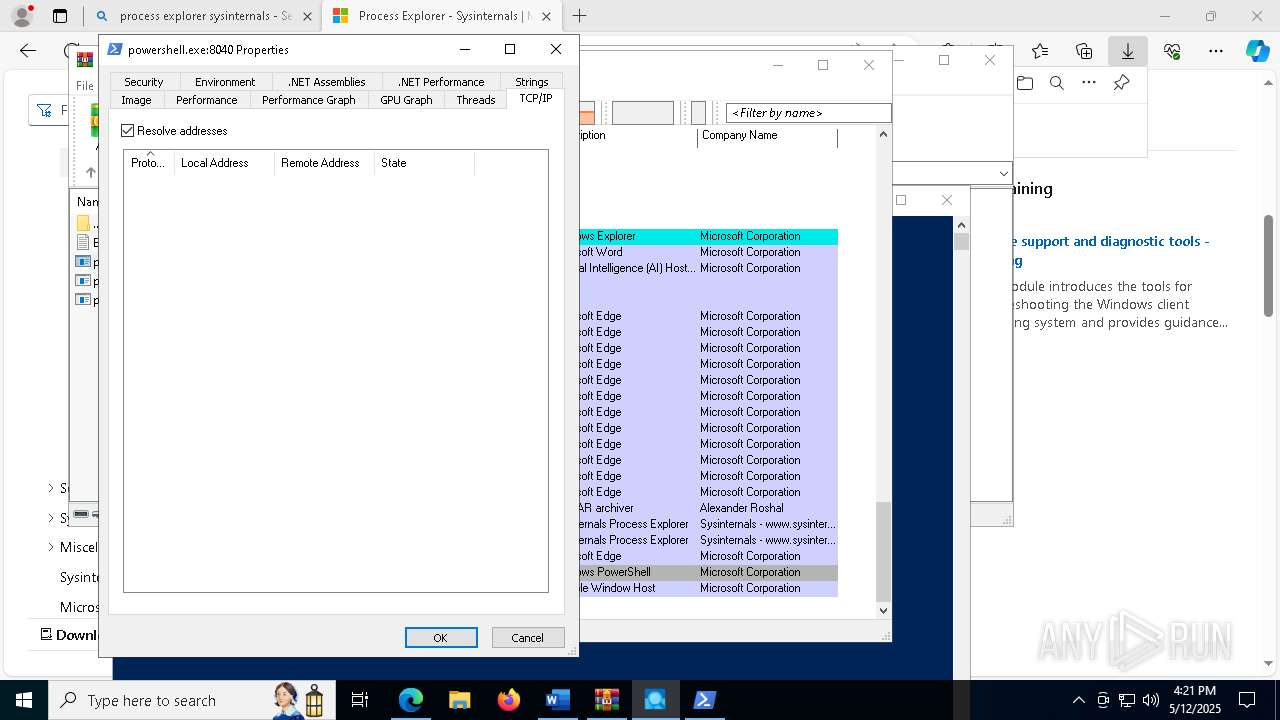Screen dimensions: 1280x720
Task: Click Company Name column header
Action: point(767,136)
